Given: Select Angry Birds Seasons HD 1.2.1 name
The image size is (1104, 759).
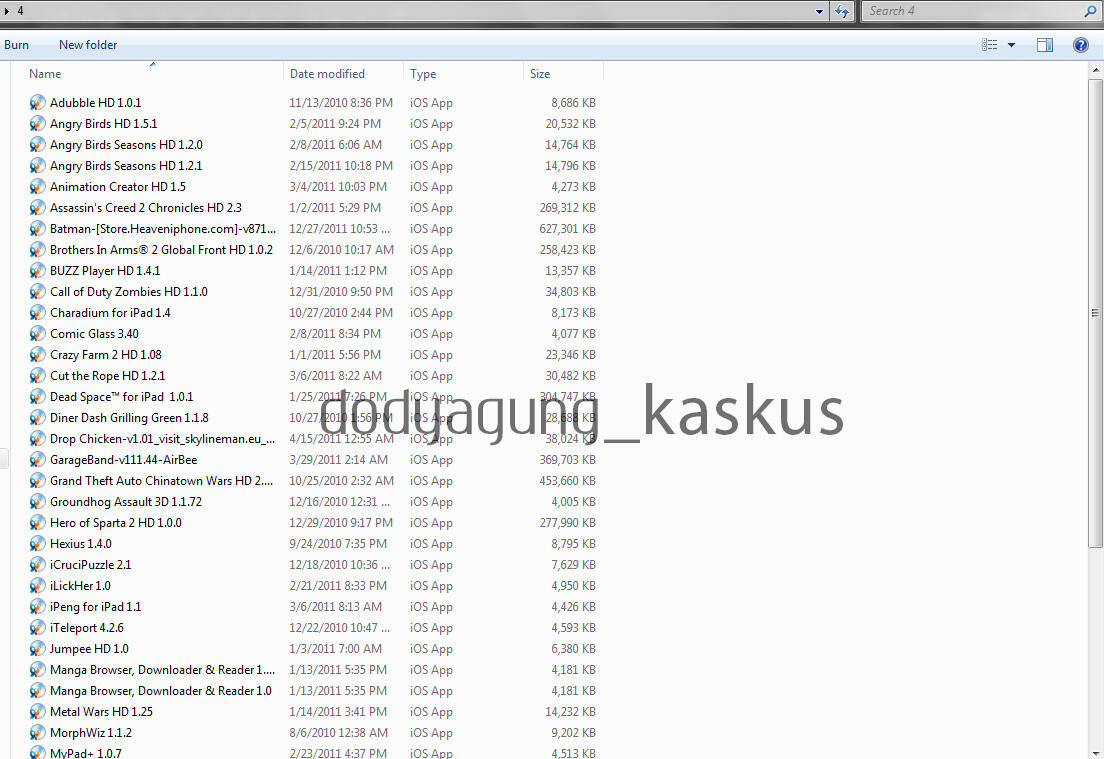Looking at the screenshot, I should tap(126, 166).
